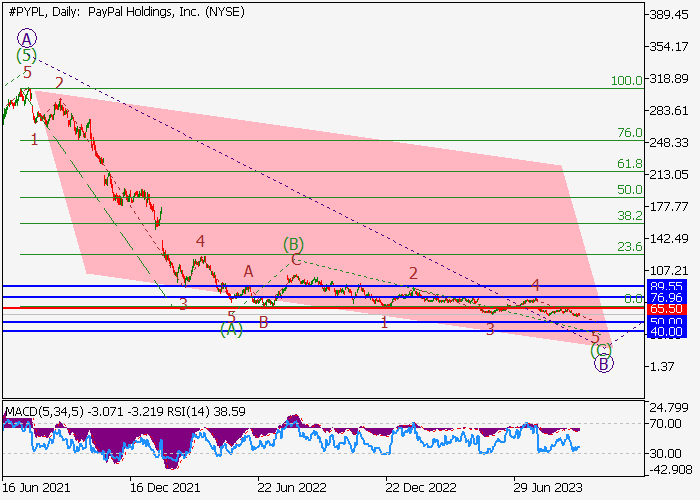Click the Fibonacci 100.0 level label

[627, 81]
